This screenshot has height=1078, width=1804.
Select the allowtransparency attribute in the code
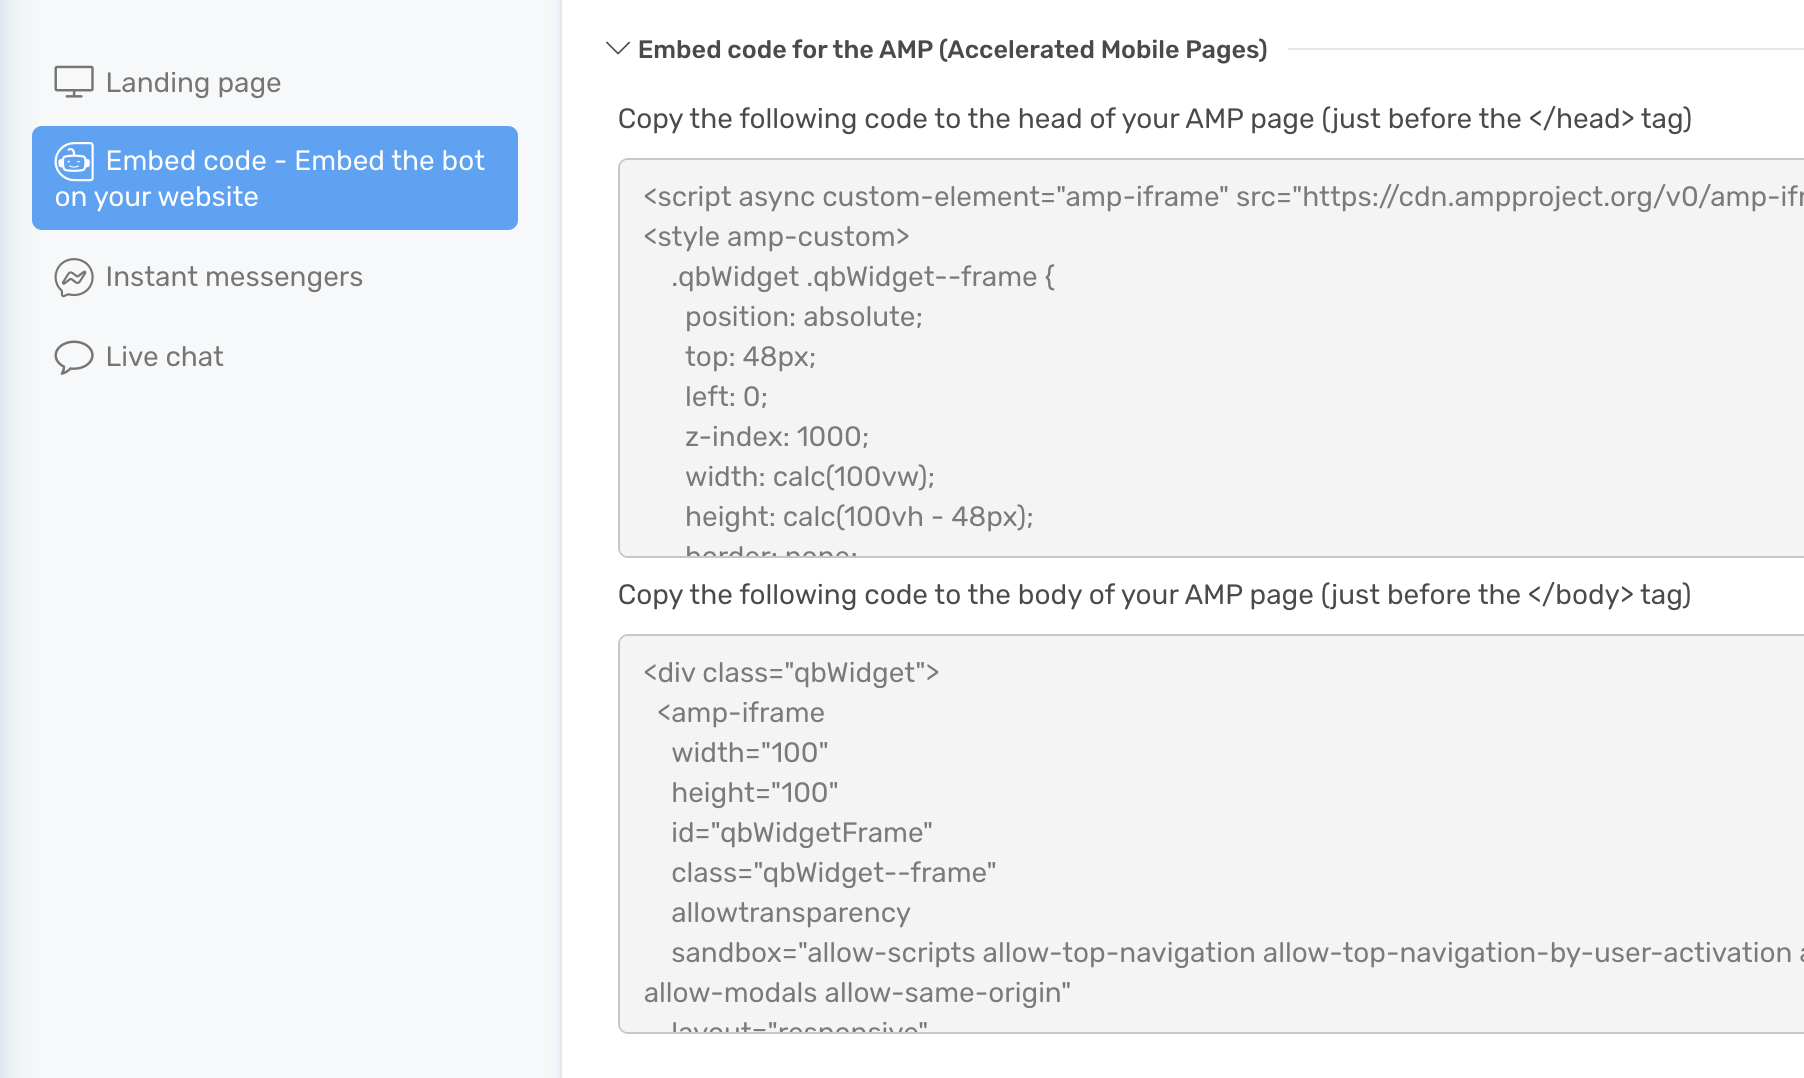point(791,912)
